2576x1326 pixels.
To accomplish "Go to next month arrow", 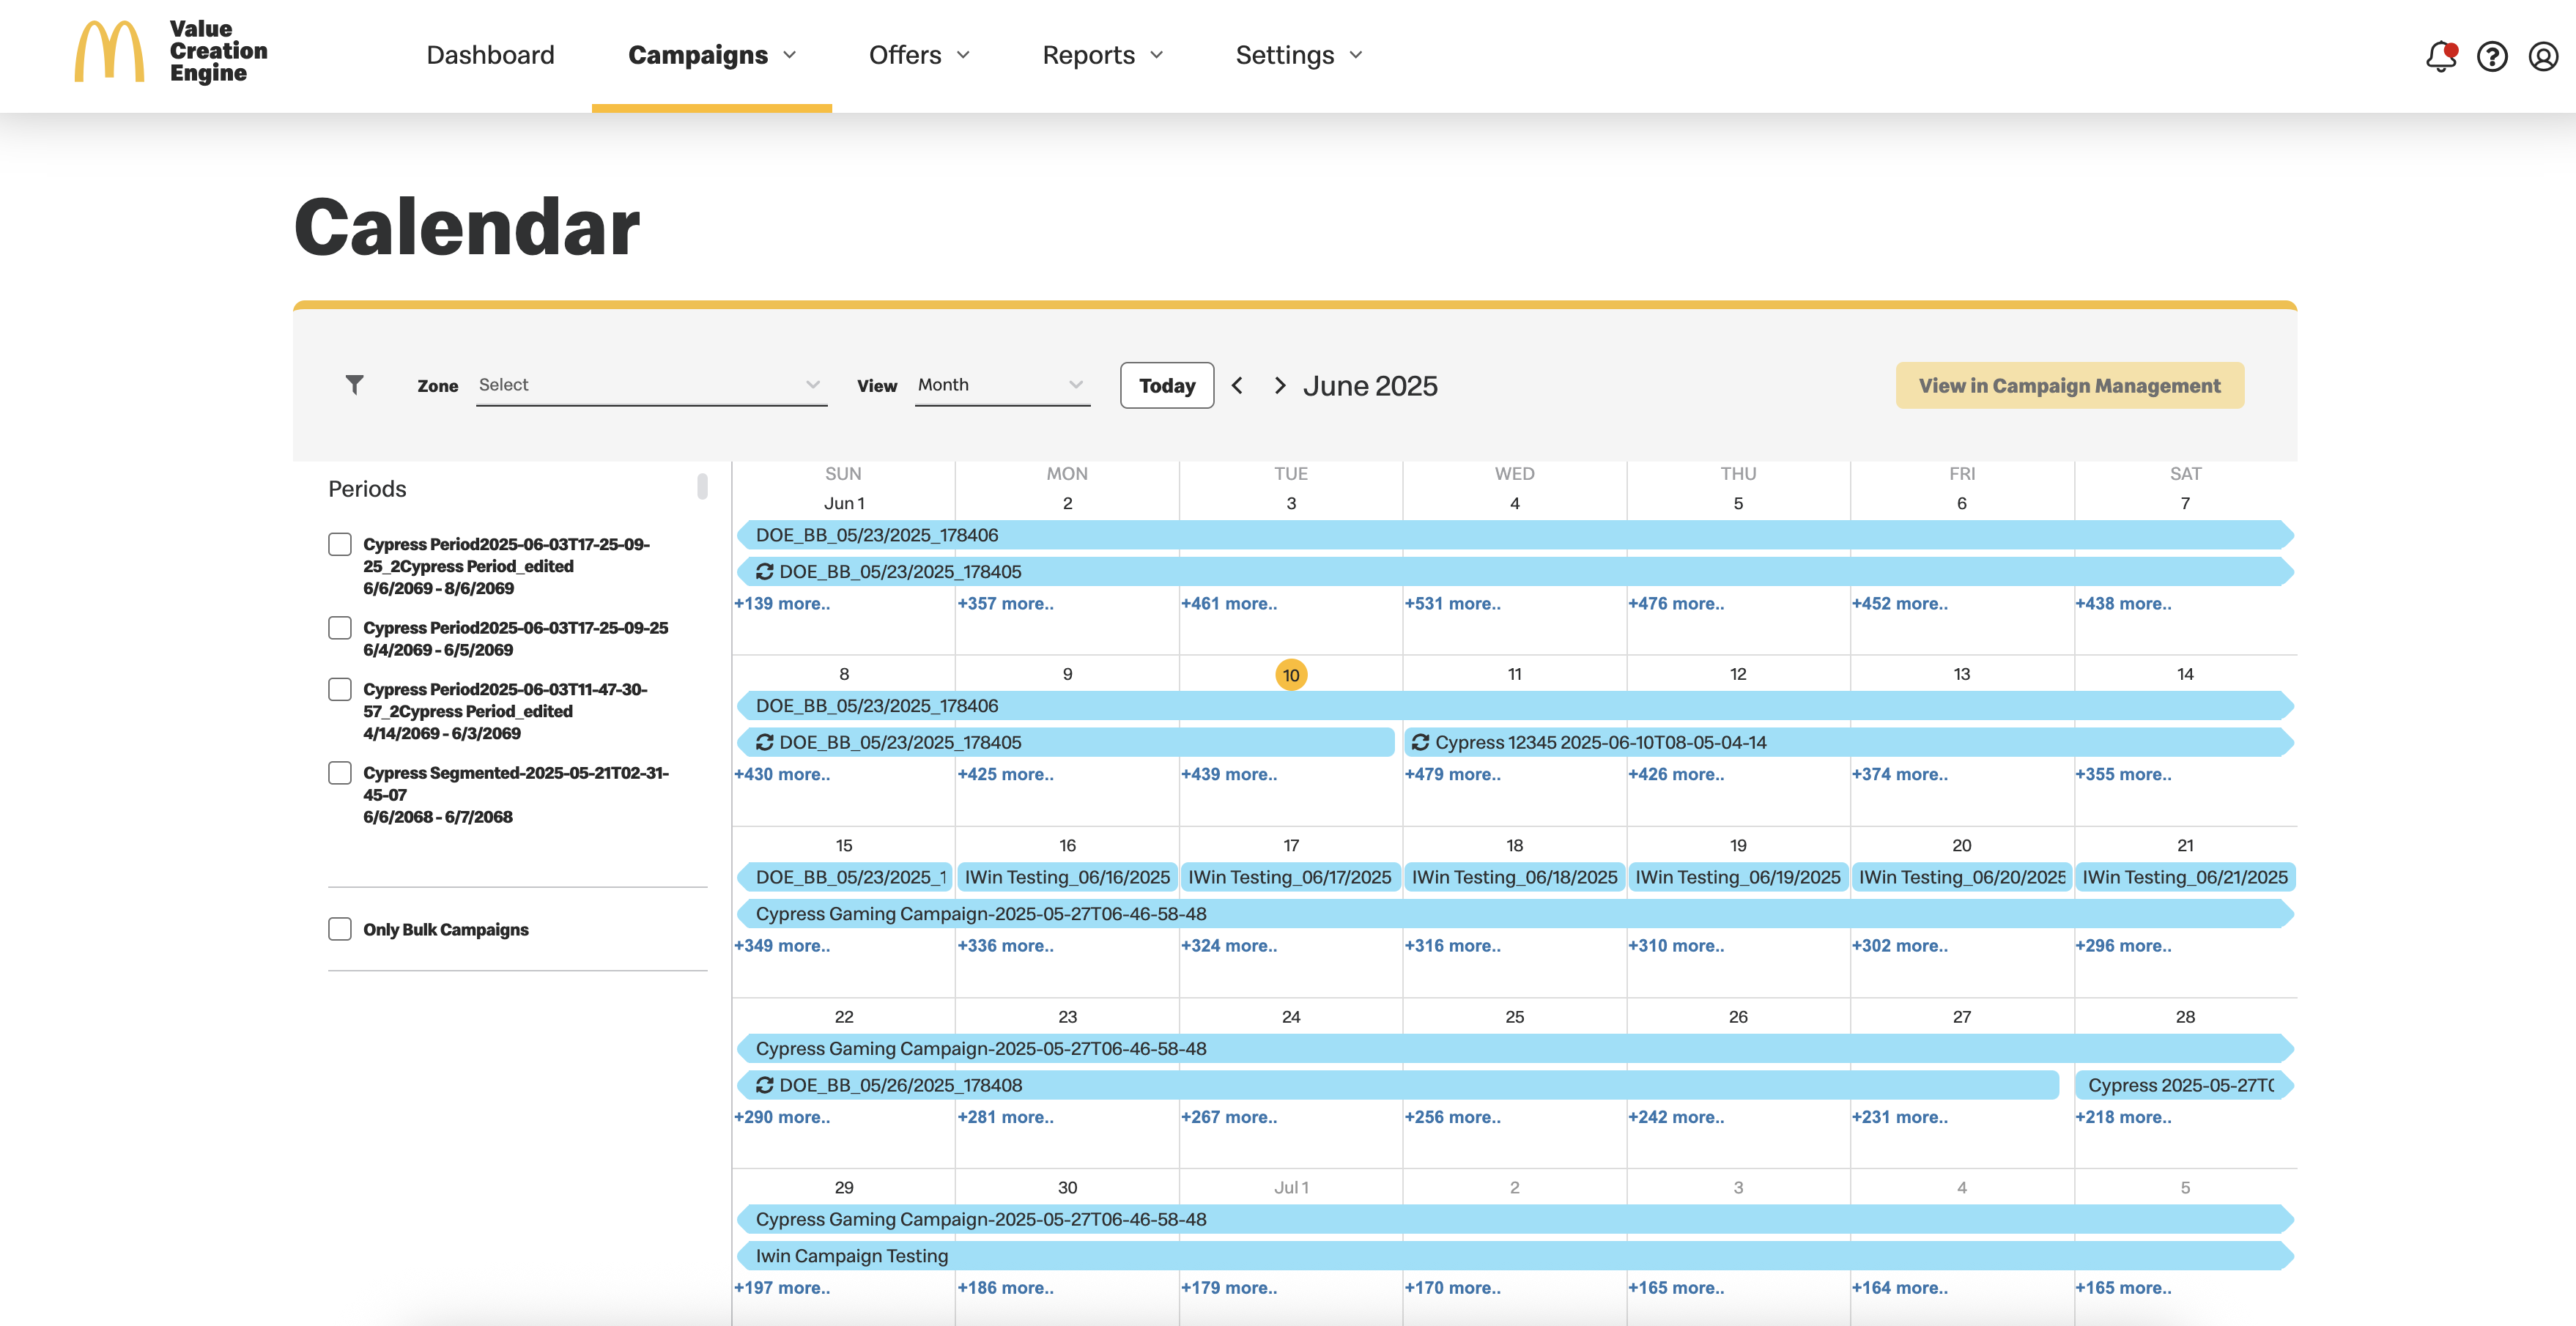I will click(1279, 385).
